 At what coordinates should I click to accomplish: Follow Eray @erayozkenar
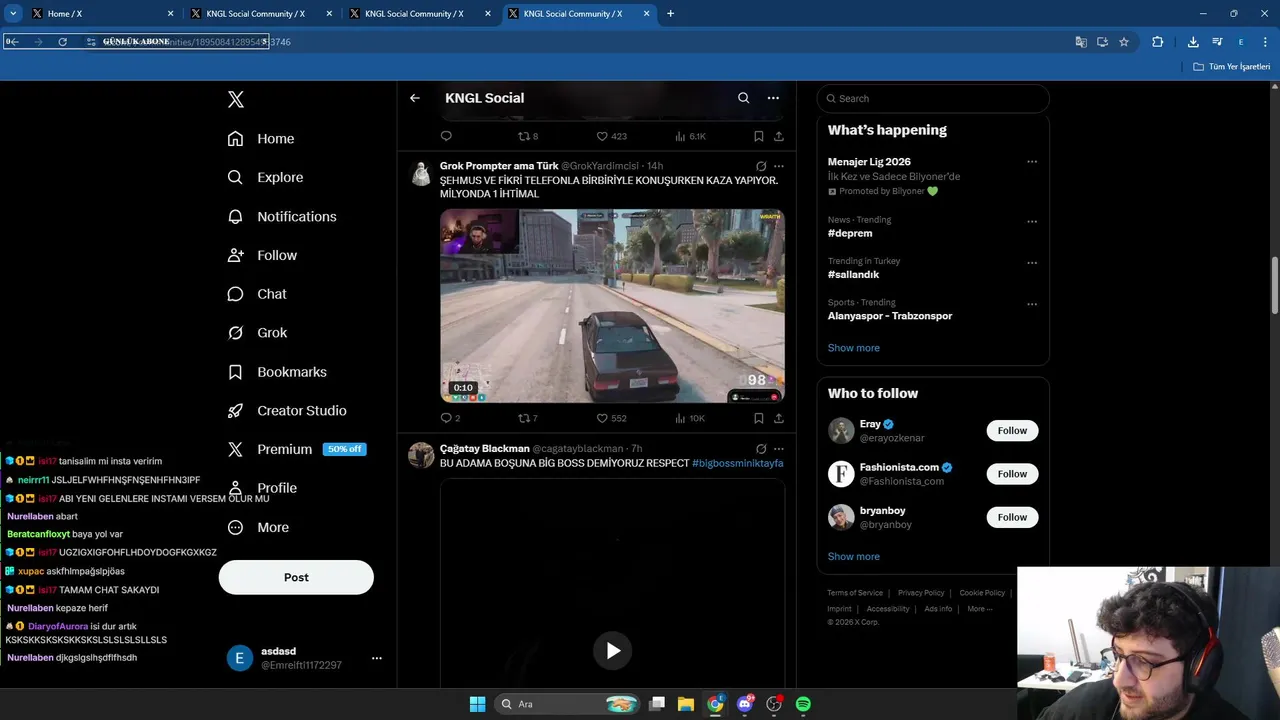(1012, 431)
